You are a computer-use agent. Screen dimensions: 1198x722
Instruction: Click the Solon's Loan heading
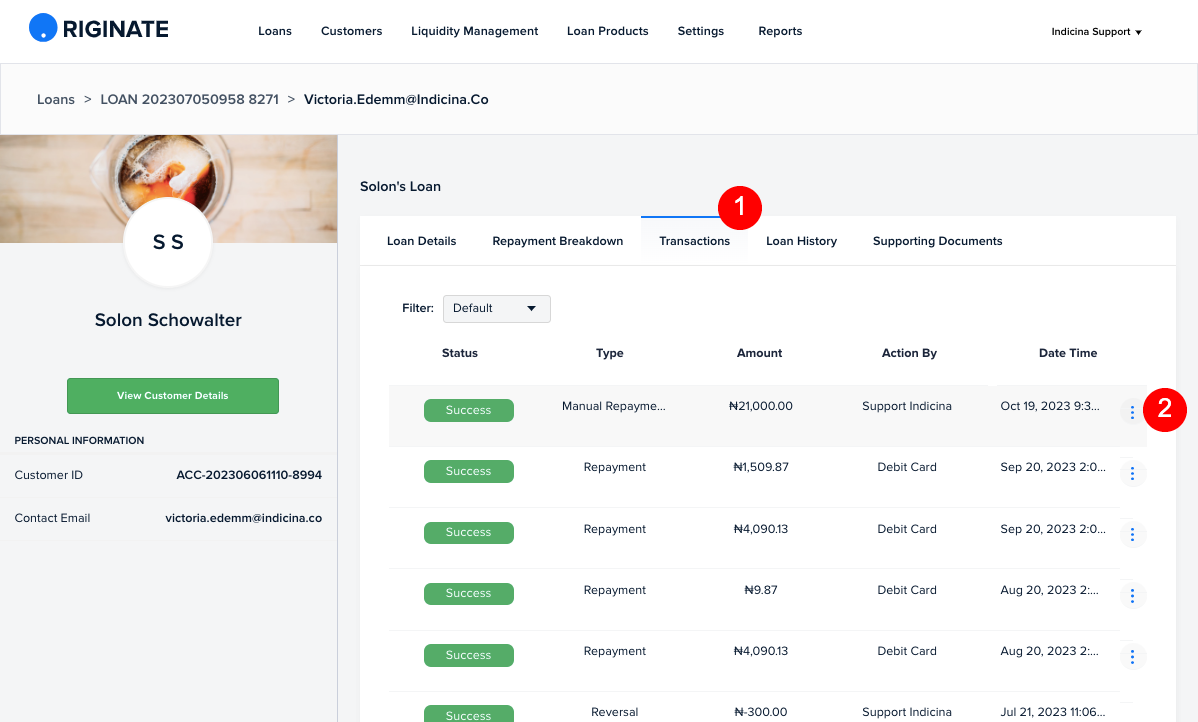pyautogui.click(x=400, y=186)
